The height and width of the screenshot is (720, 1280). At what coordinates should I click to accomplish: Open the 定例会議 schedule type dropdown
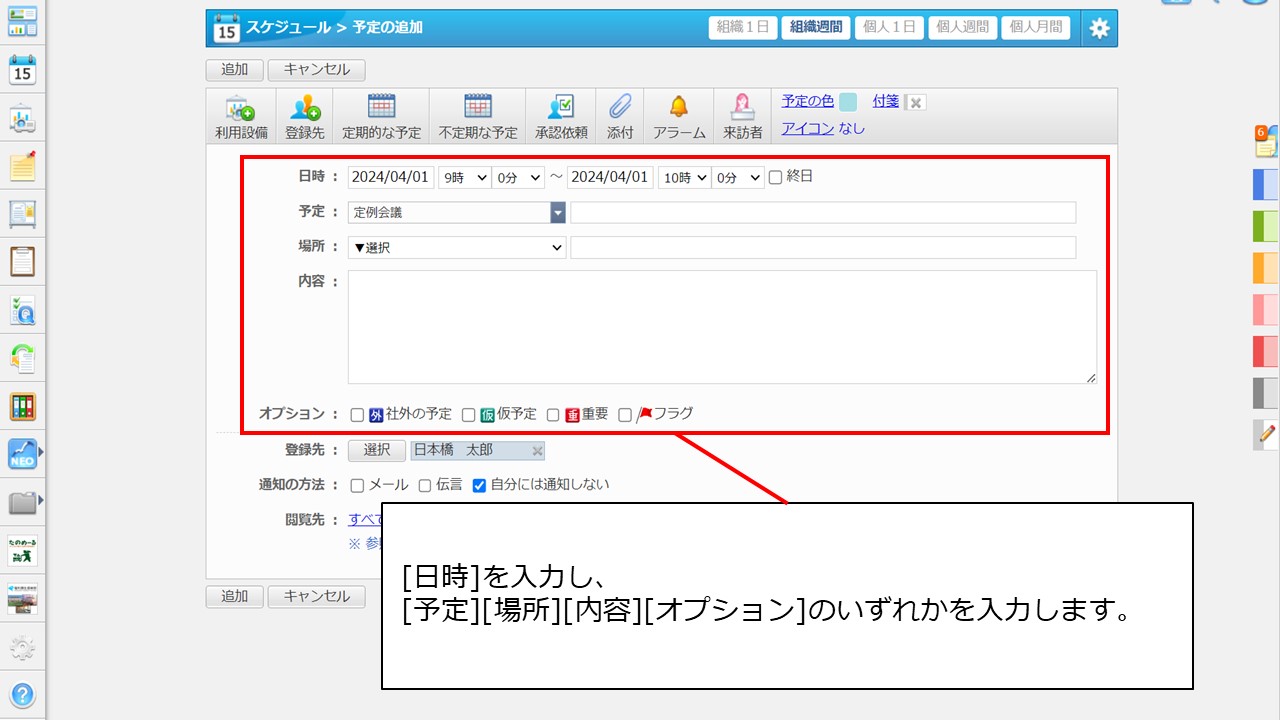[x=557, y=213]
